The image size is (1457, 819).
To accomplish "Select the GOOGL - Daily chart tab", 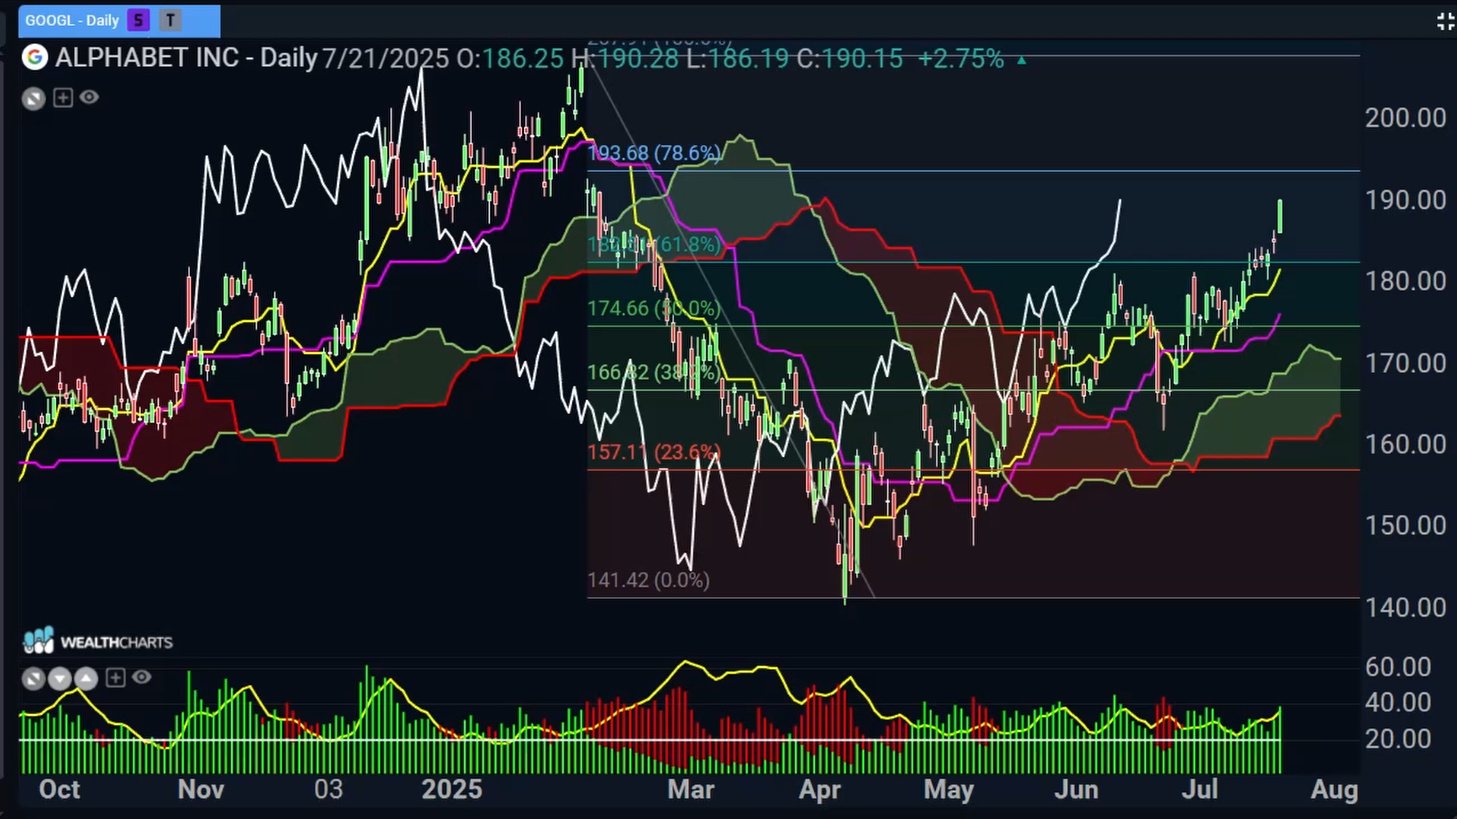I will click(119, 20).
